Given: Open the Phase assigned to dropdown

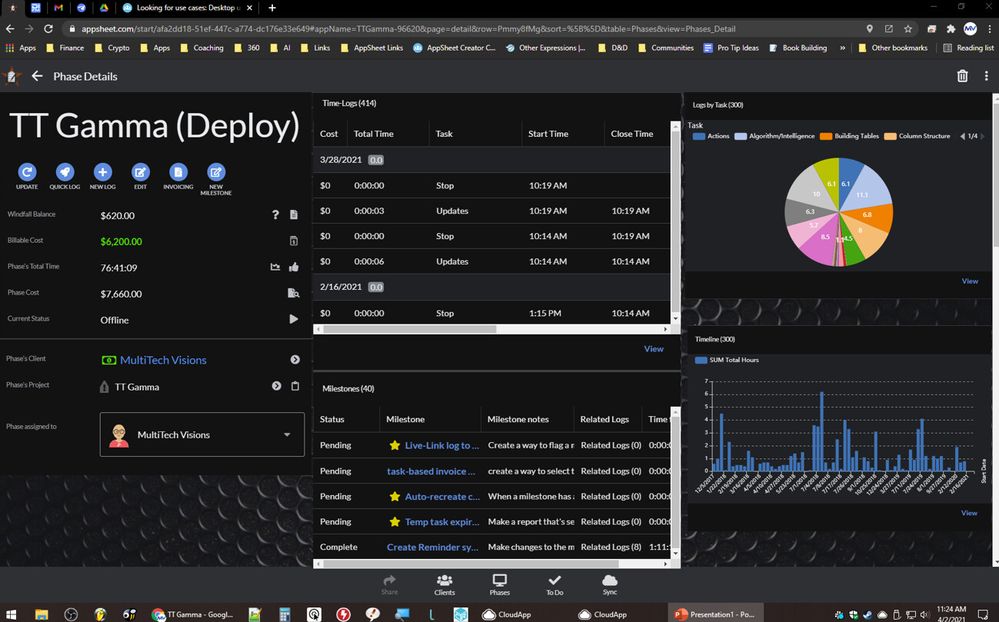Looking at the screenshot, I should [x=202, y=435].
